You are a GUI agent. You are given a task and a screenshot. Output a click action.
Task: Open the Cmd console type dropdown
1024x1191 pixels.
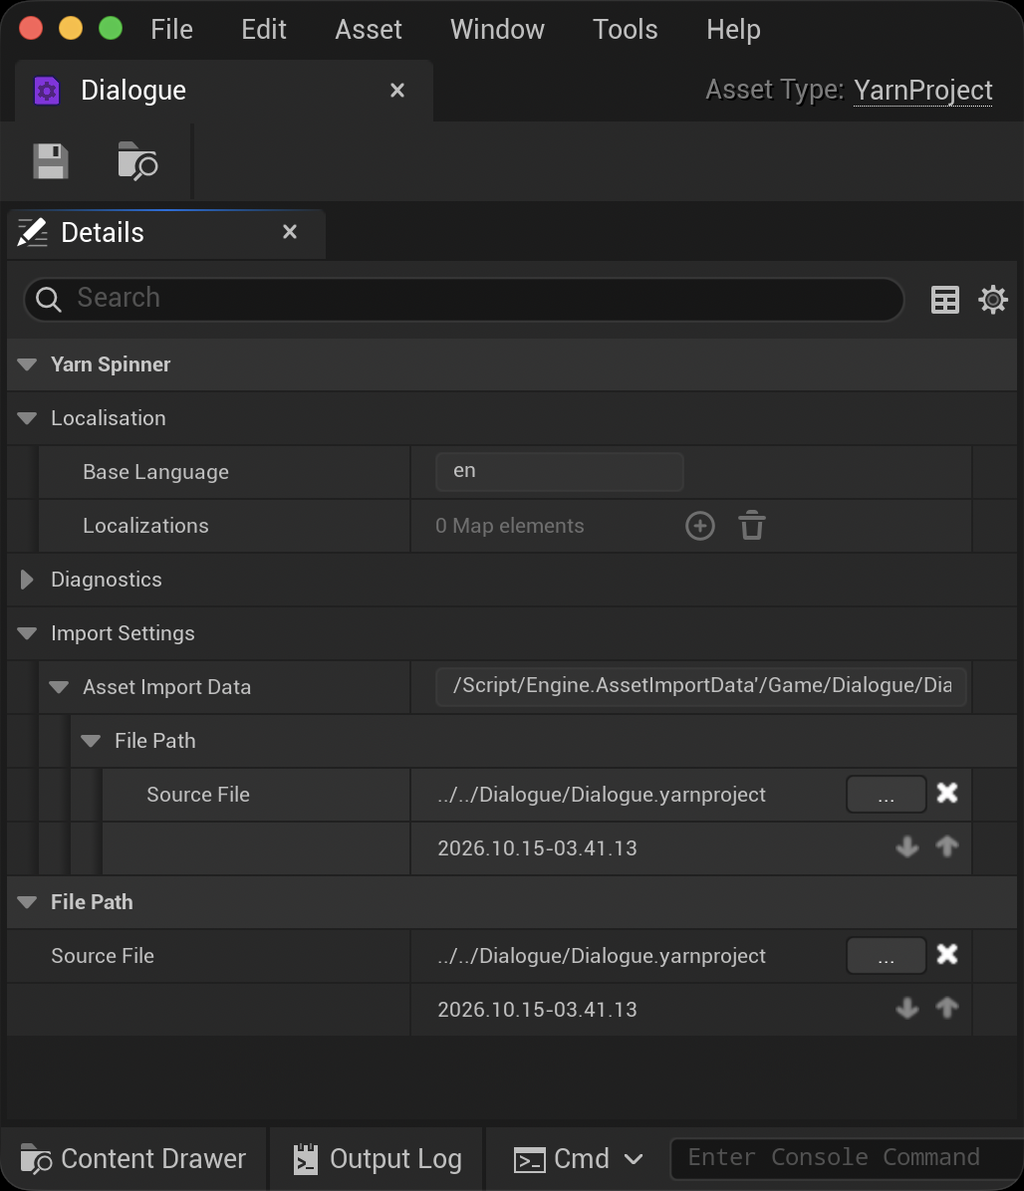580,1159
